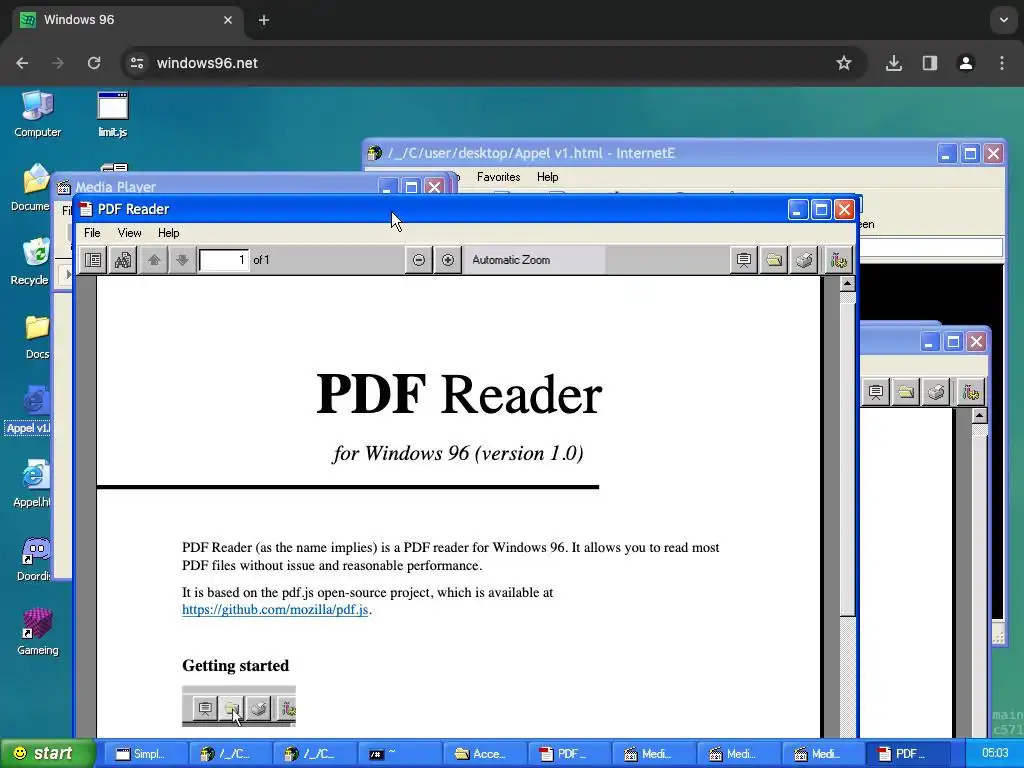The image size is (1024, 768).
Task: Open a new browser tab with plus
Action: point(264,20)
